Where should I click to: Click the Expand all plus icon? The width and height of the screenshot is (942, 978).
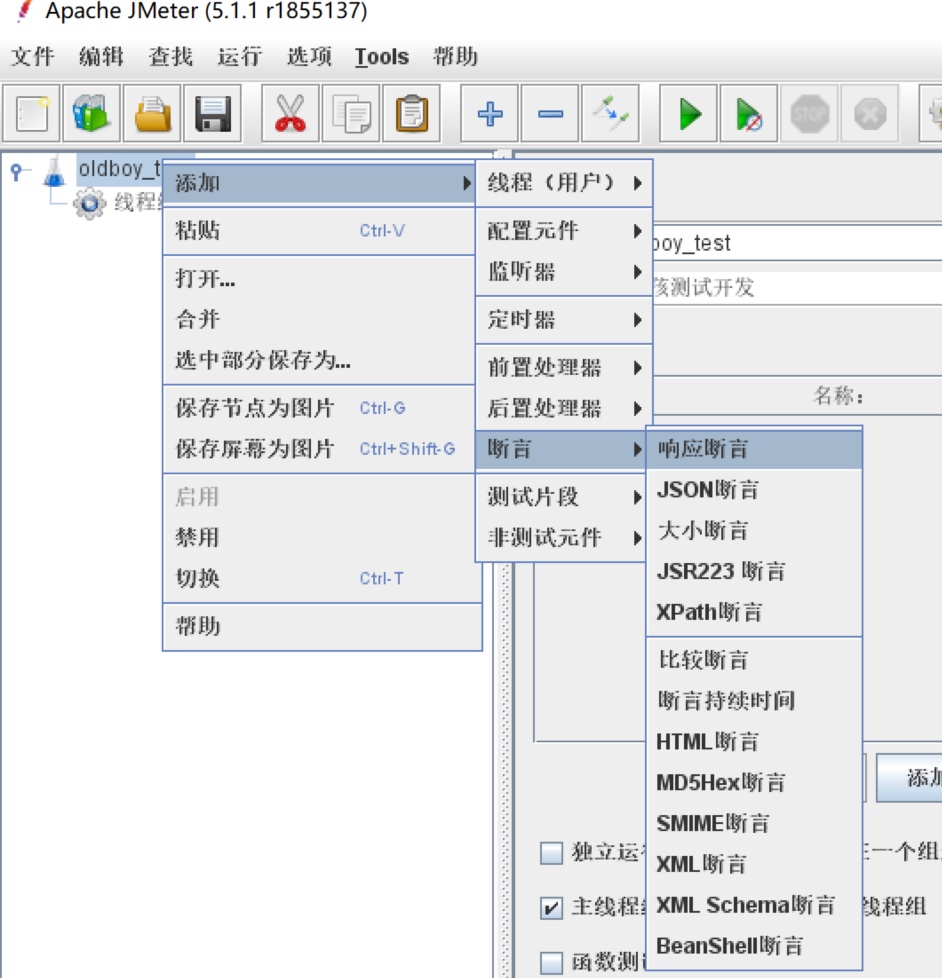(490, 114)
